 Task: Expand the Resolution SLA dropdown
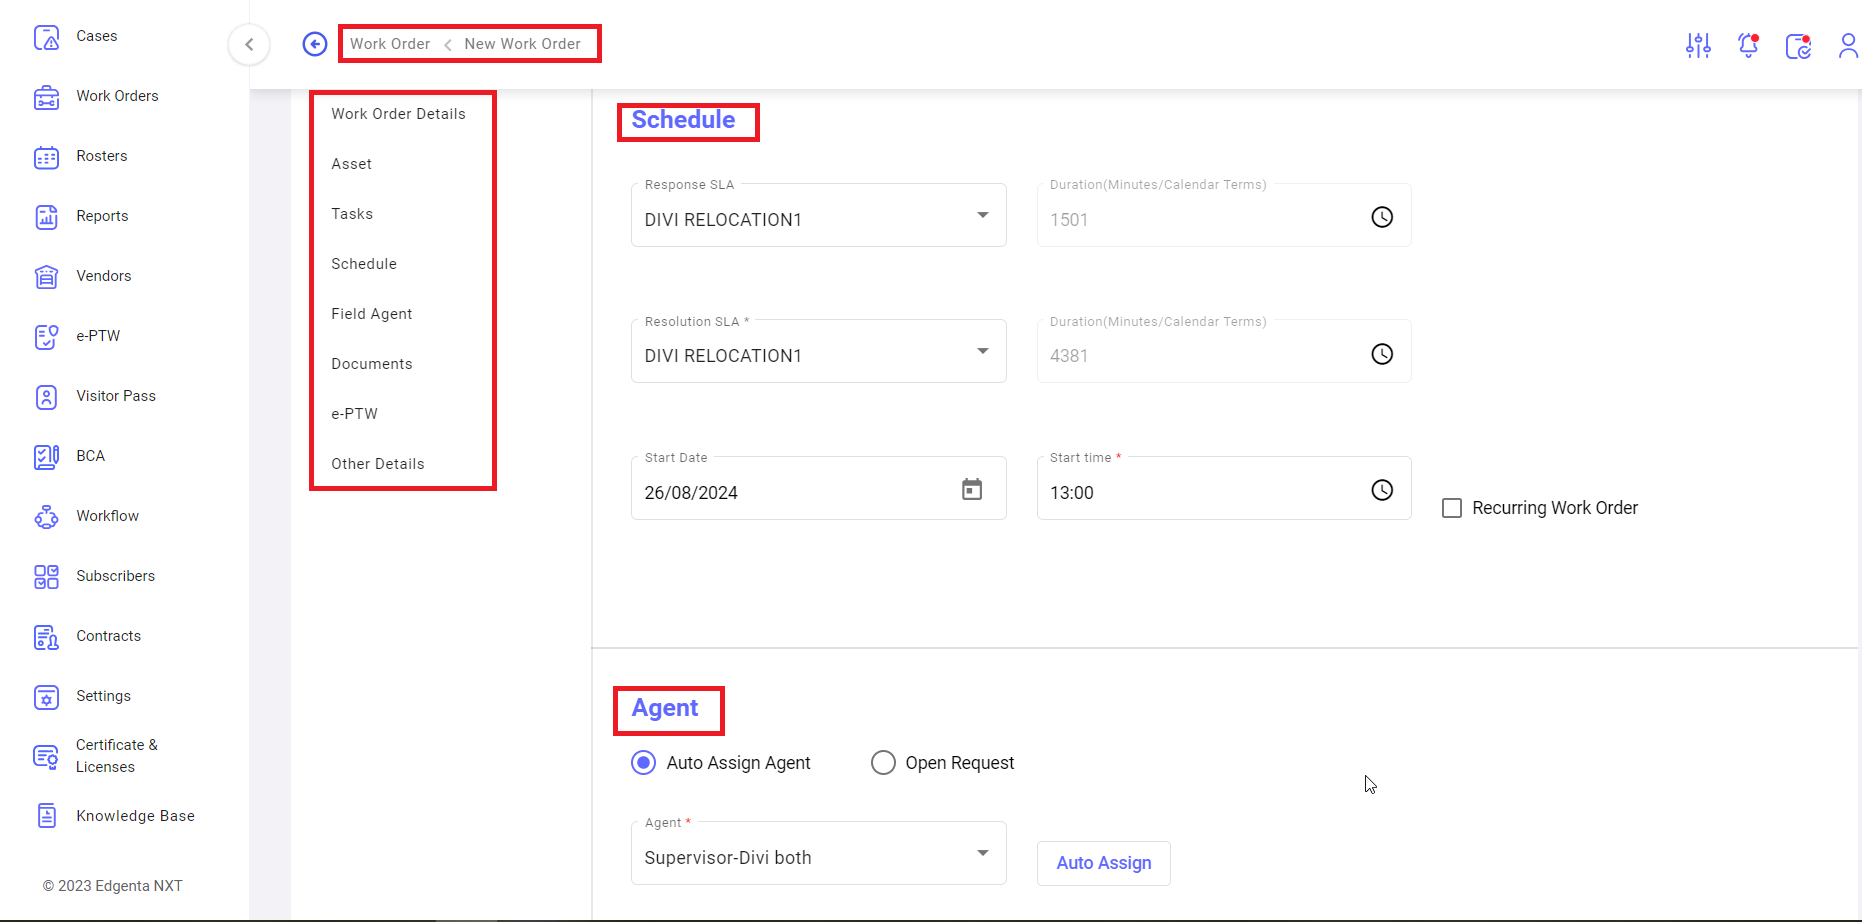click(x=819, y=352)
